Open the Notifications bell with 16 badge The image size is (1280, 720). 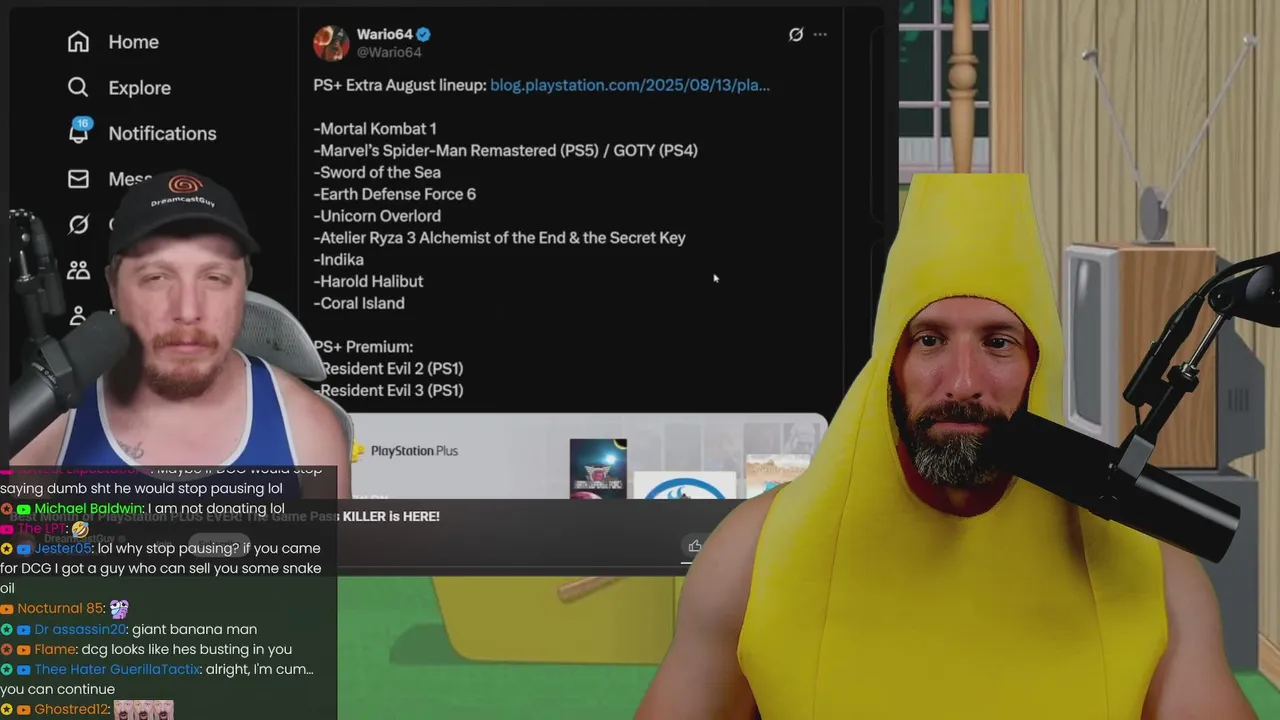[x=79, y=131]
